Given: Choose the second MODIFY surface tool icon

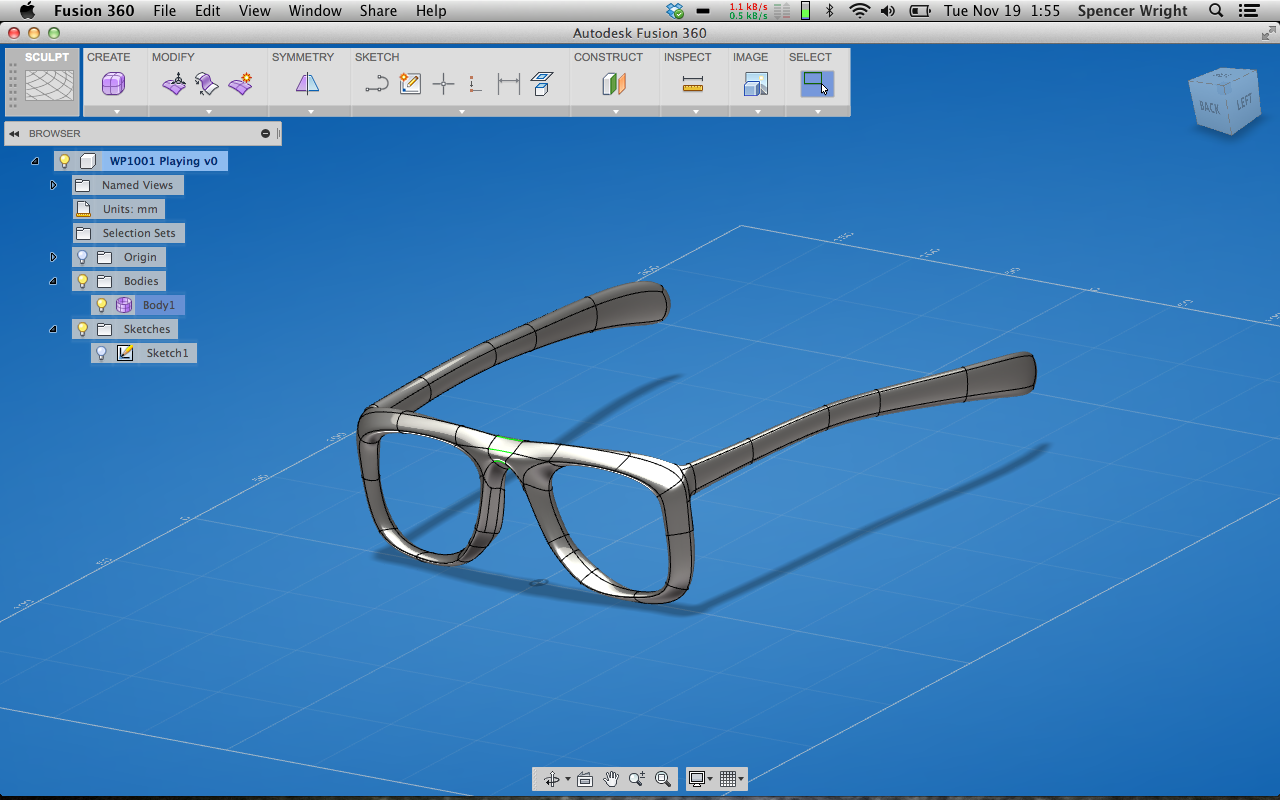Looking at the screenshot, I should click(x=206, y=85).
